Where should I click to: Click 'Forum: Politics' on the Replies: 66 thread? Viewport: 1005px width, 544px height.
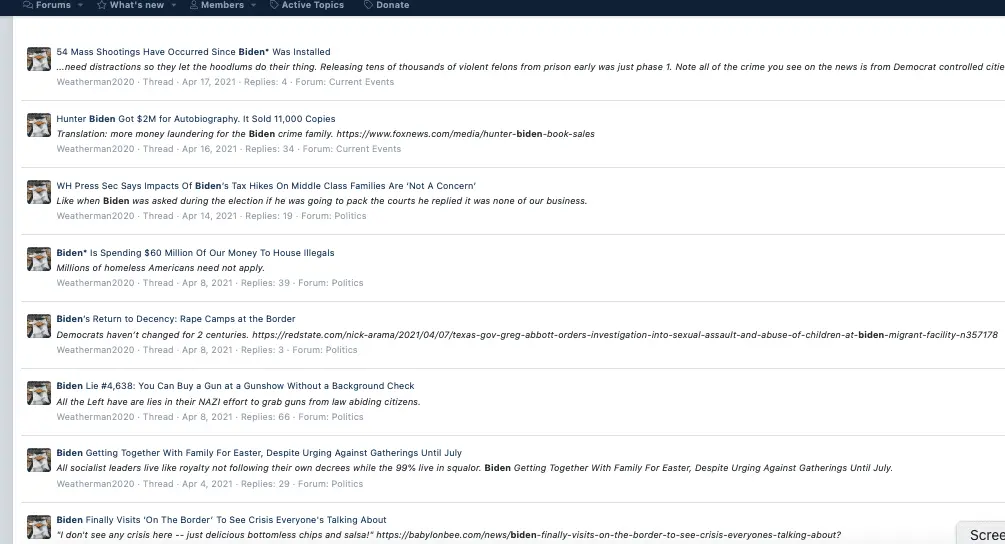pyautogui.click(x=331, y=417)
